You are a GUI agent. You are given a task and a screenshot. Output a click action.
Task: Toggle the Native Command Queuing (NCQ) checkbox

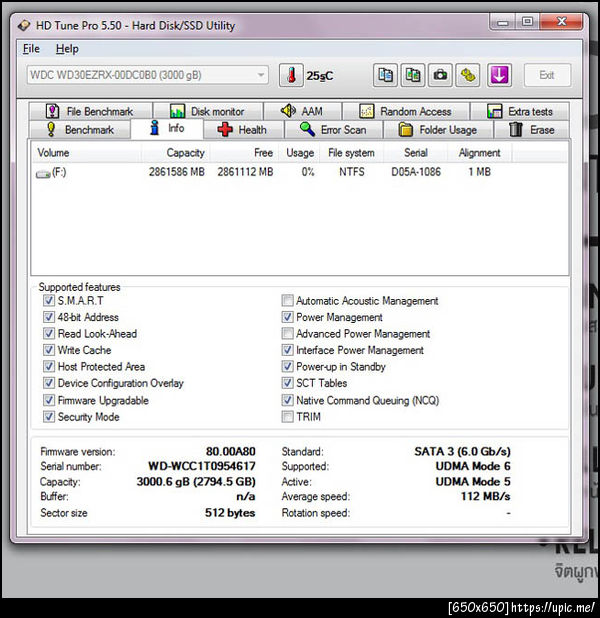[x=287, y=400]
